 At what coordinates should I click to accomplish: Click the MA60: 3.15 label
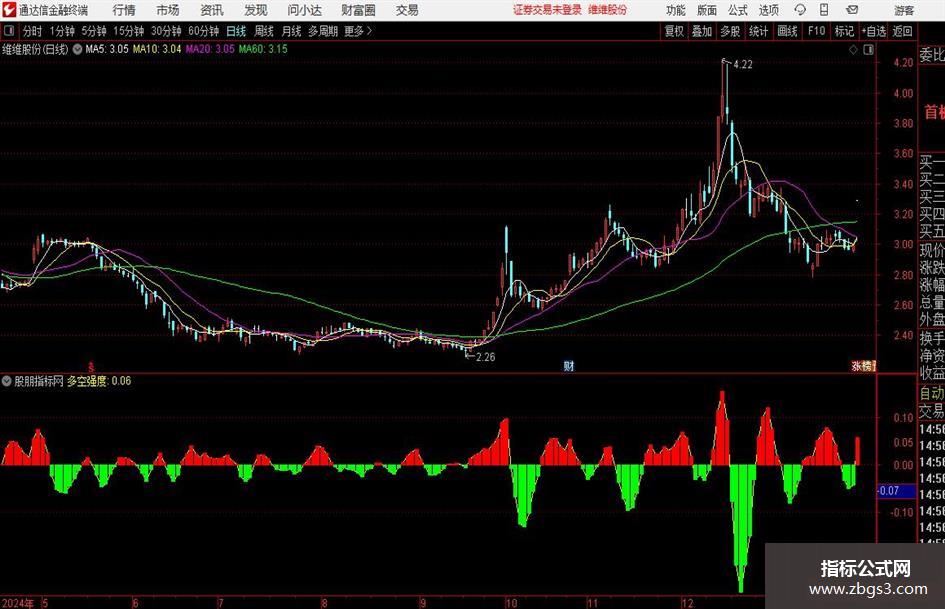click(263, 49)
